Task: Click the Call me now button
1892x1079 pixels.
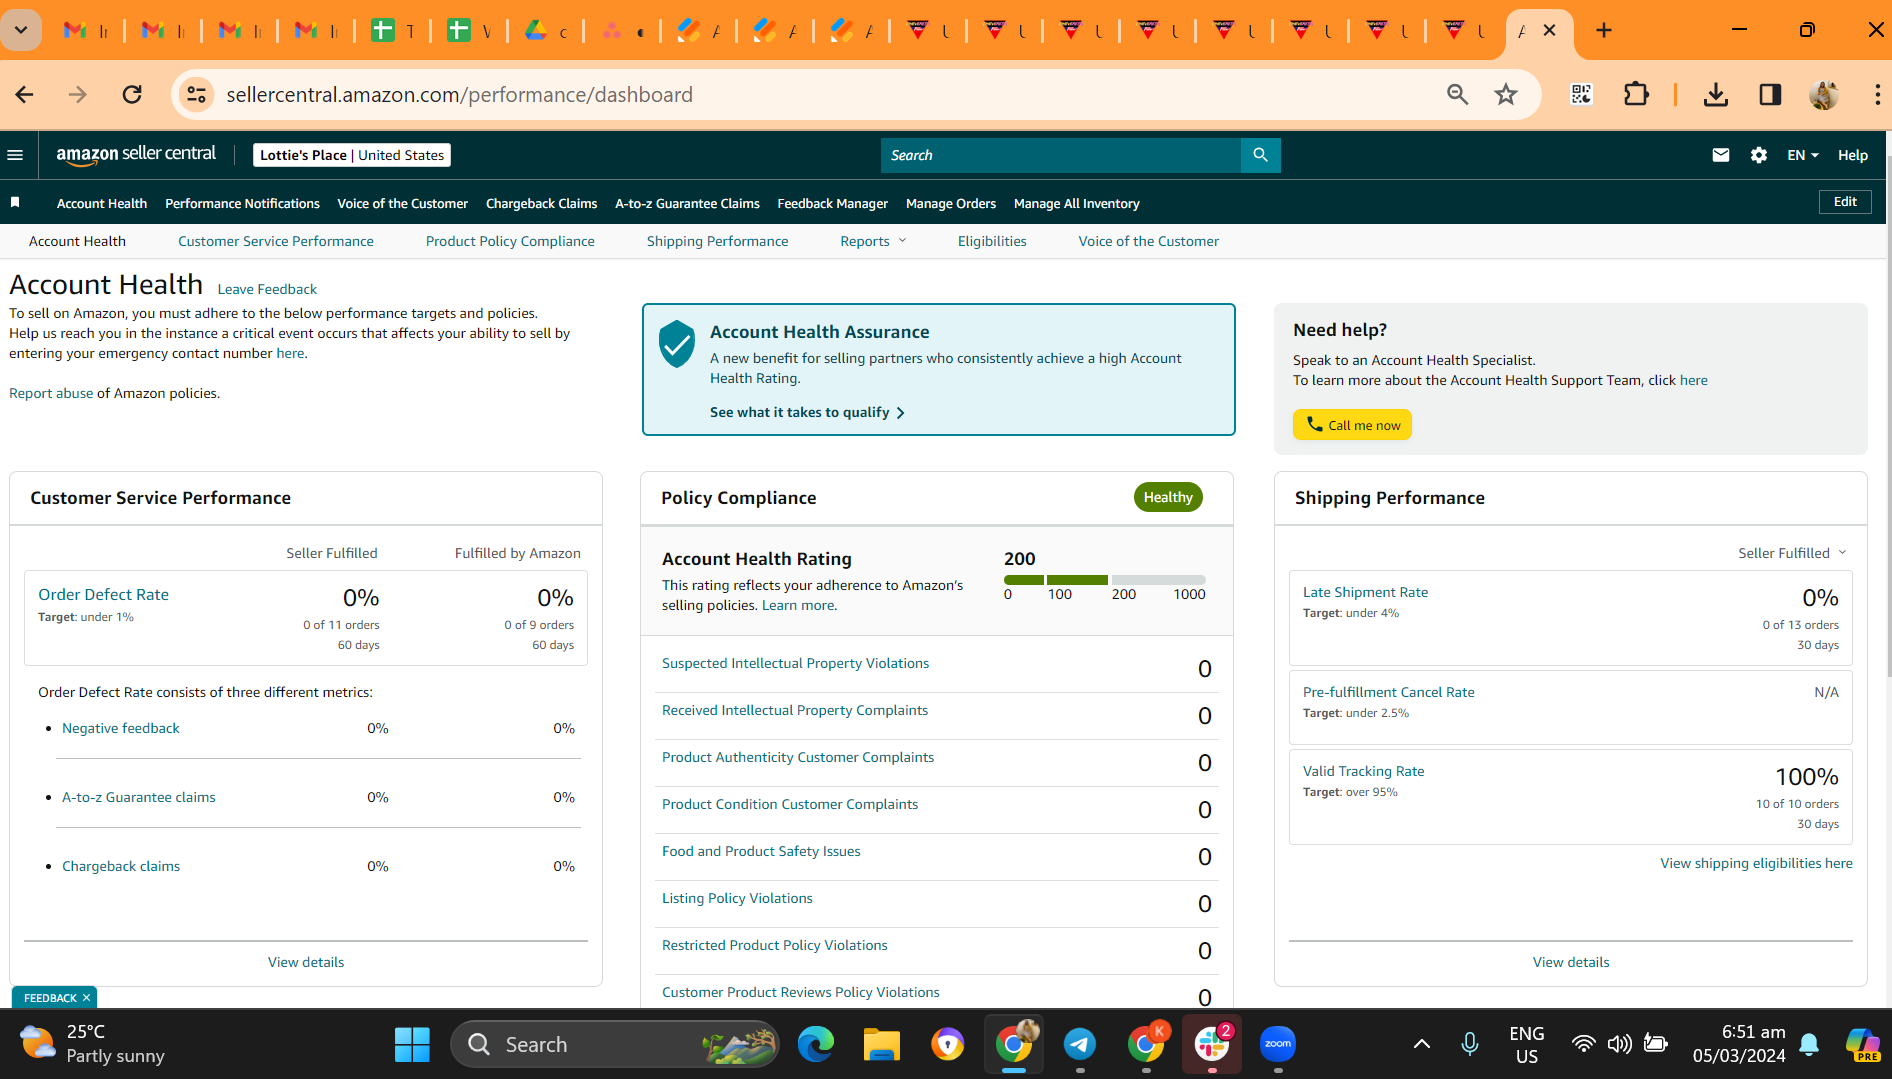Action: tap(1352, 425)
